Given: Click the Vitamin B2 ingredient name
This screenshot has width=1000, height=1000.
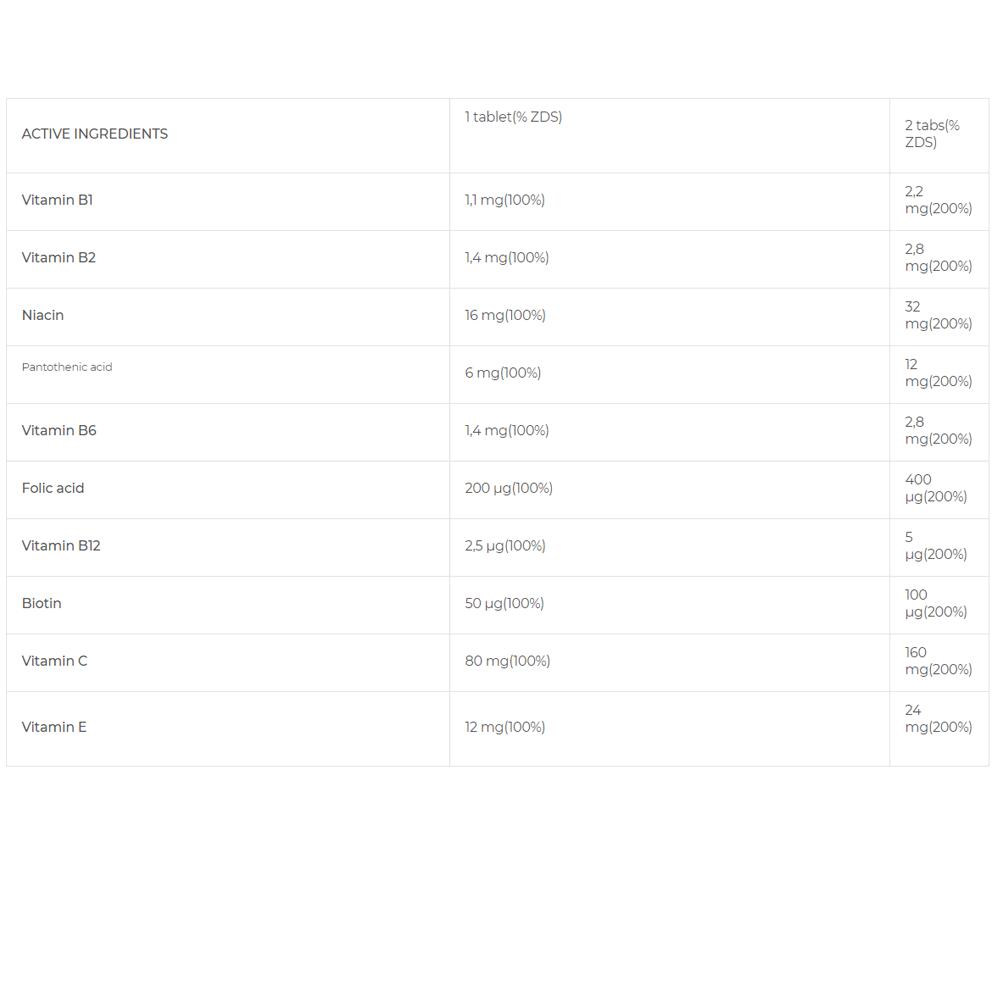Looking at the screenshot, I should click(x=59, y=258).
